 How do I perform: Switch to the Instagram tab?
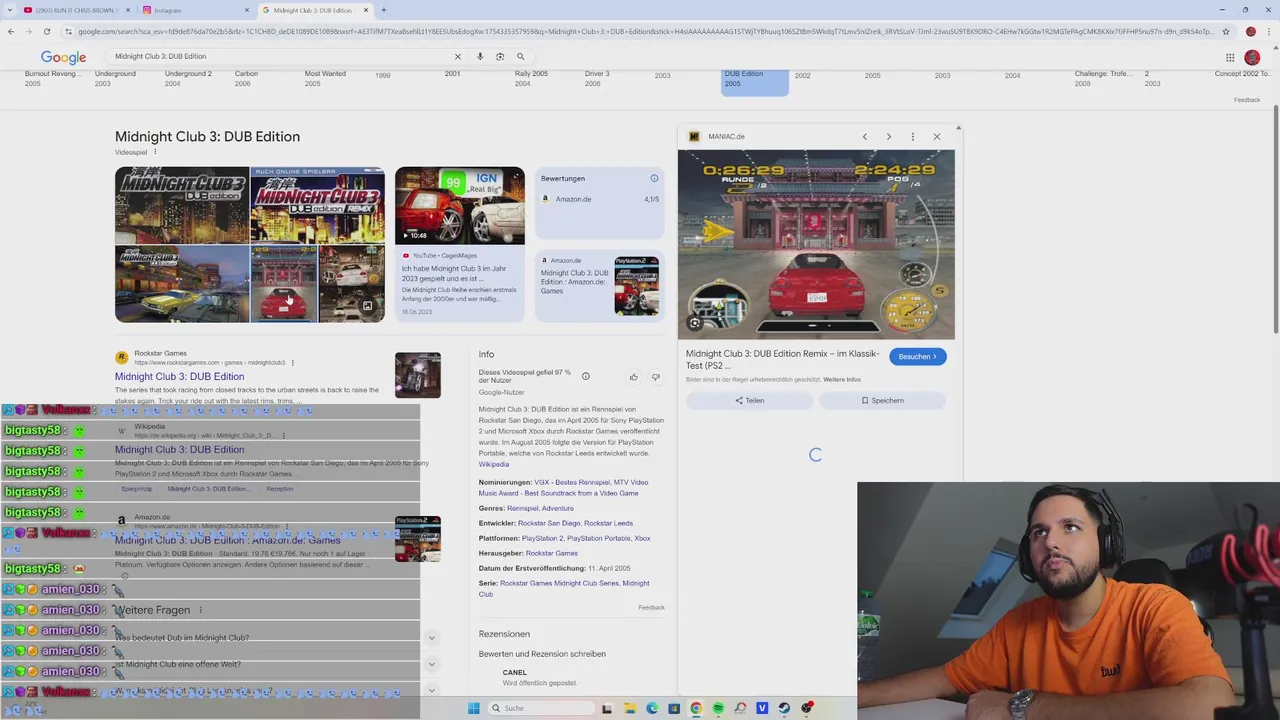coord(195,10)
